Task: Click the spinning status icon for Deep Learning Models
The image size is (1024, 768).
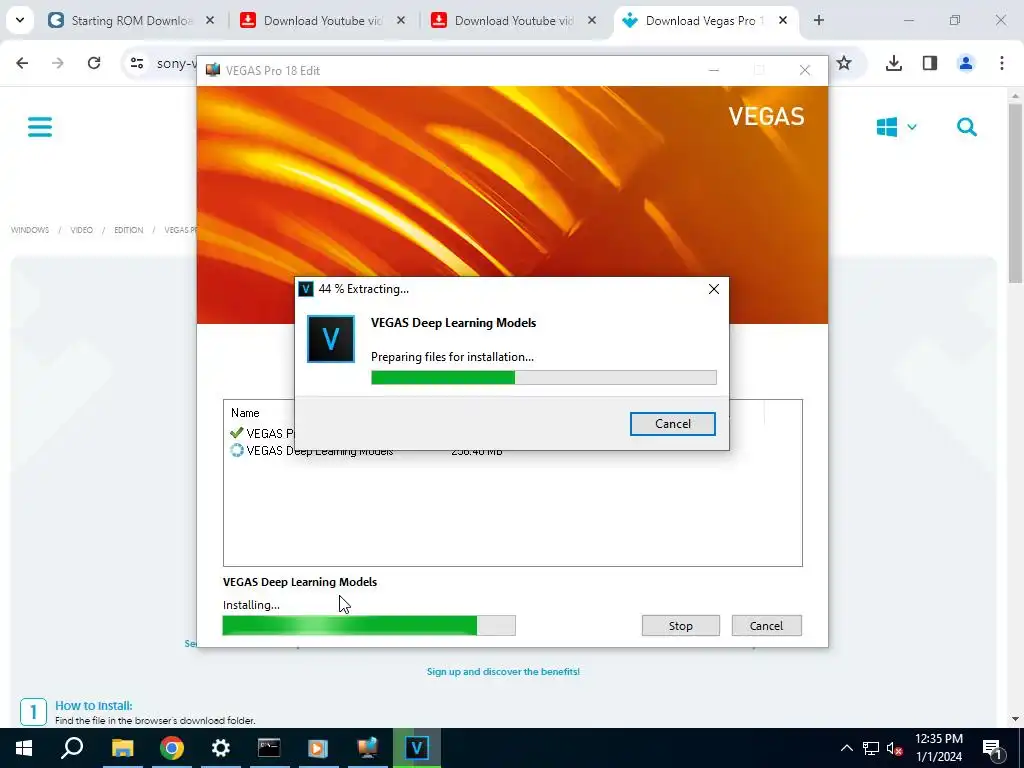Action: coord(236,451)
